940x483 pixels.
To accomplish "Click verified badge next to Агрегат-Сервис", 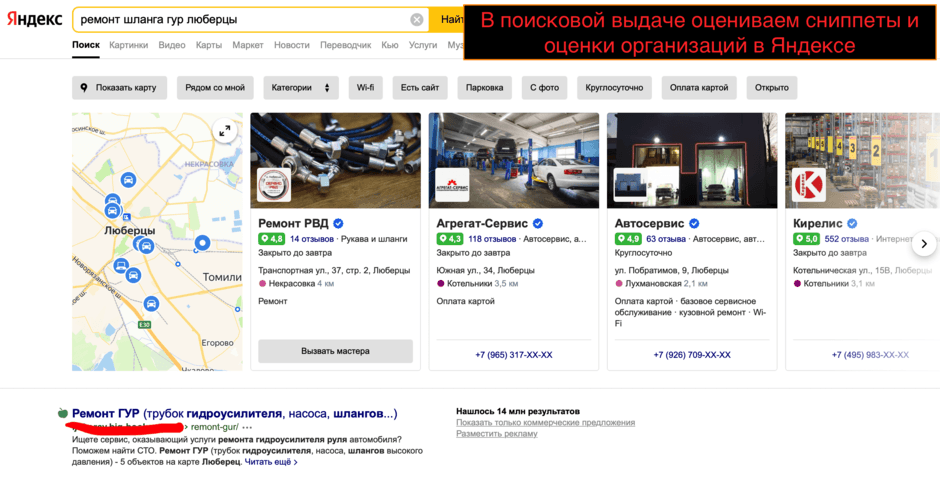I will click(x=538, y=224).
